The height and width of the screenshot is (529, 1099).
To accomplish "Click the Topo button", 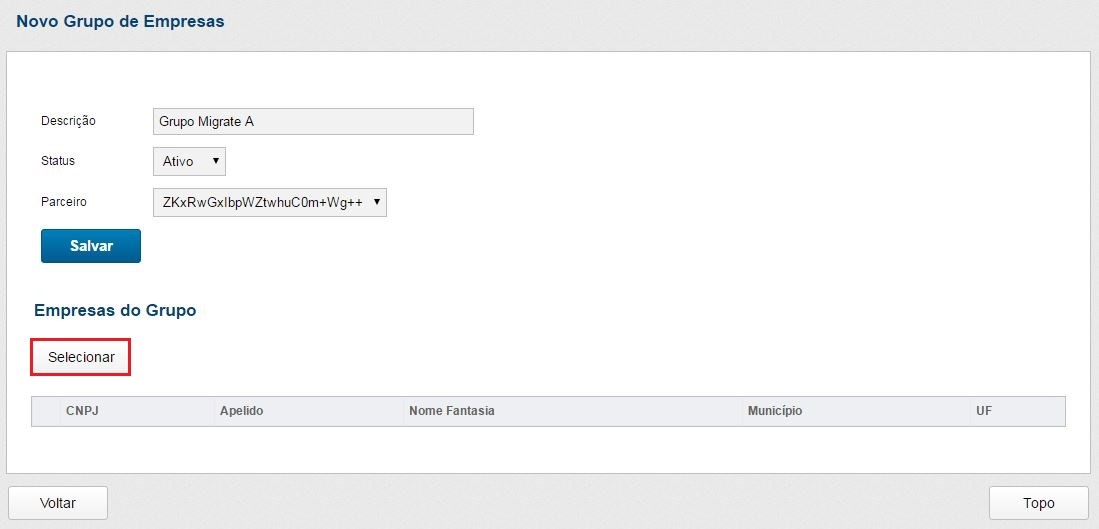I will 1038,502.
